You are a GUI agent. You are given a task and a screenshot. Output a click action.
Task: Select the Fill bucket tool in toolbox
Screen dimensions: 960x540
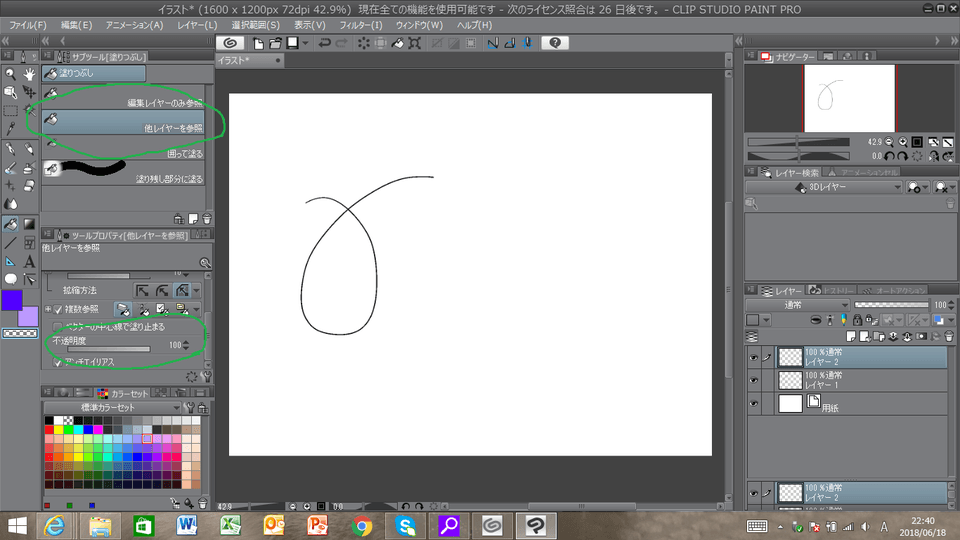click(x=10, y=224)
